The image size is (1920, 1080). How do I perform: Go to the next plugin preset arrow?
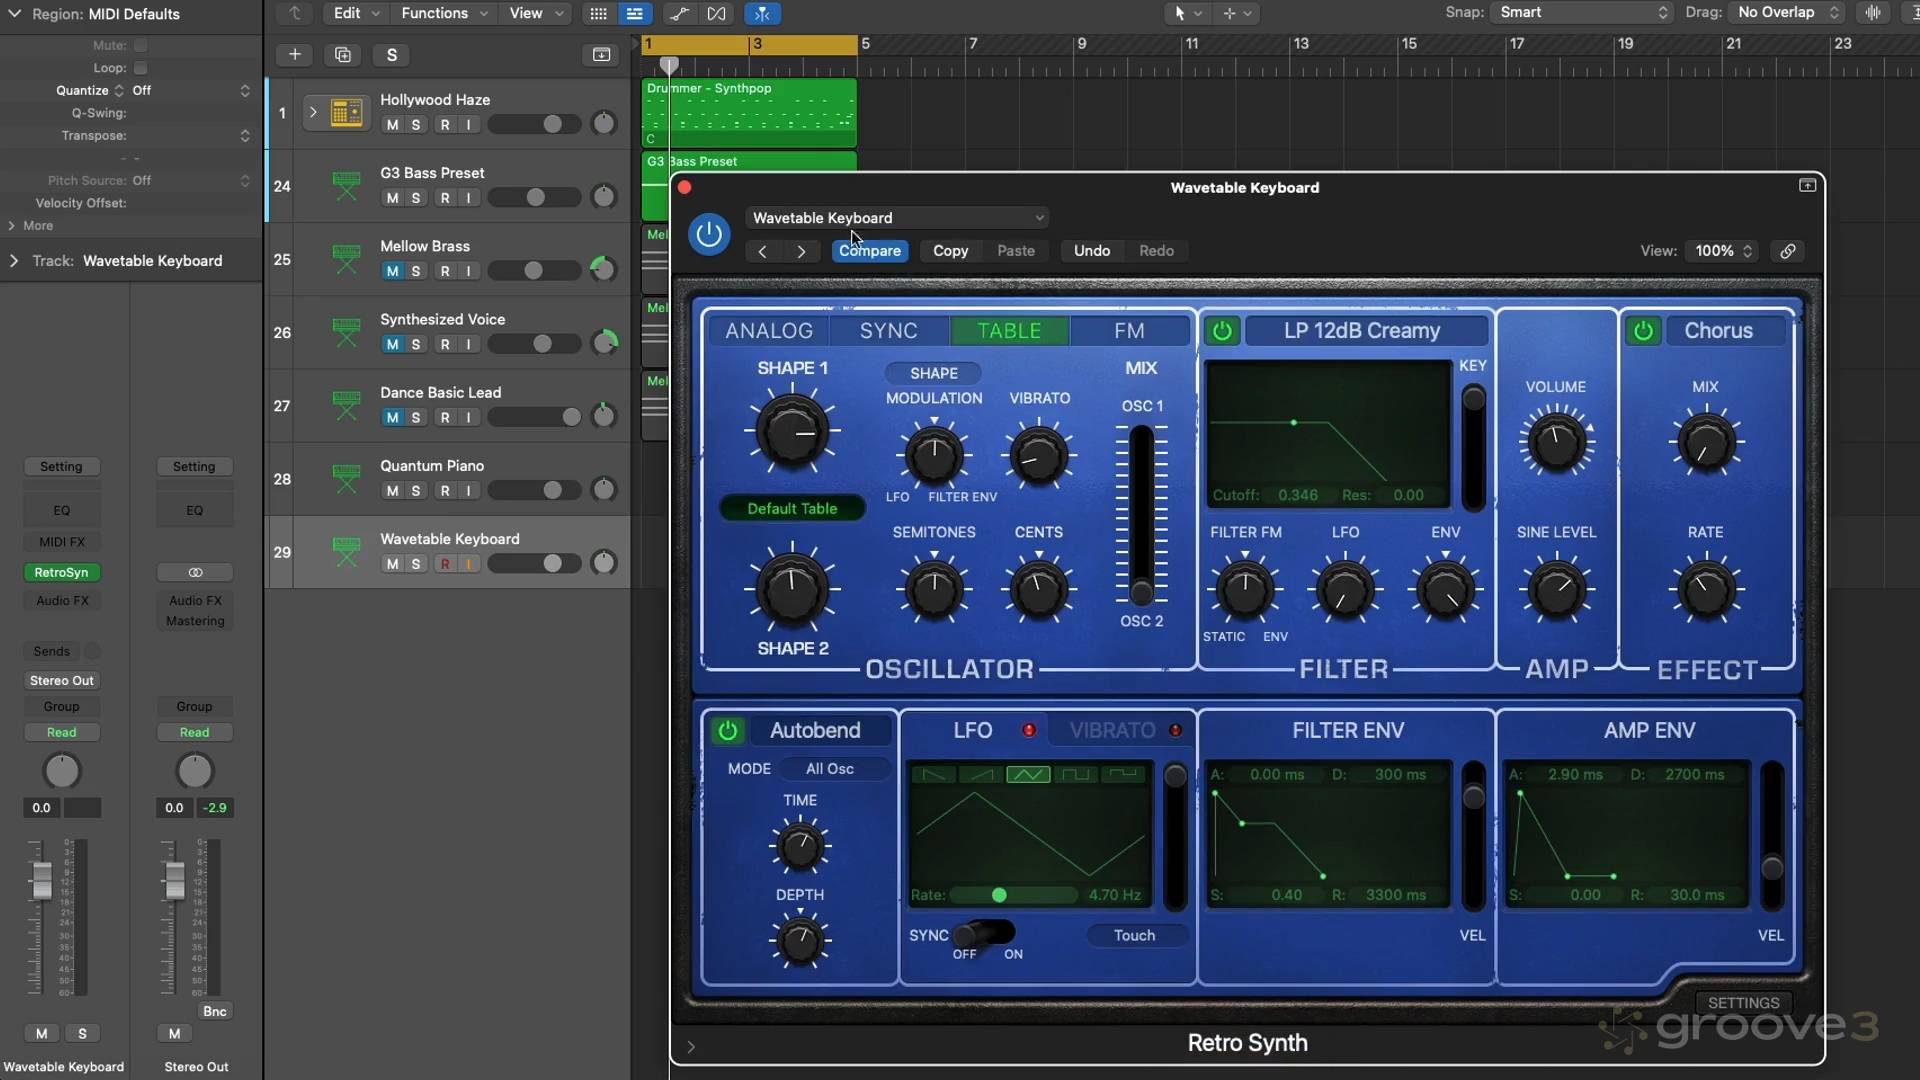(x=801, y=251)
